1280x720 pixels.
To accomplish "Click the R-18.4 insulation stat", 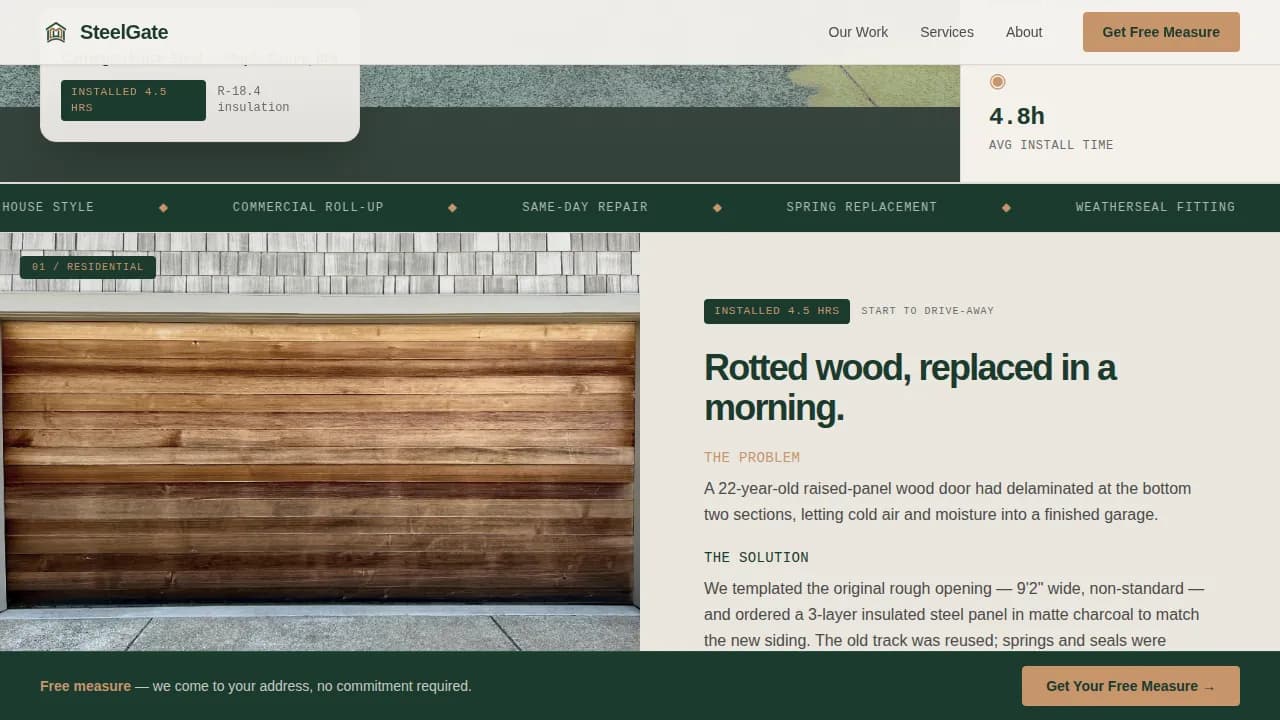I will (x=253, y=99).
